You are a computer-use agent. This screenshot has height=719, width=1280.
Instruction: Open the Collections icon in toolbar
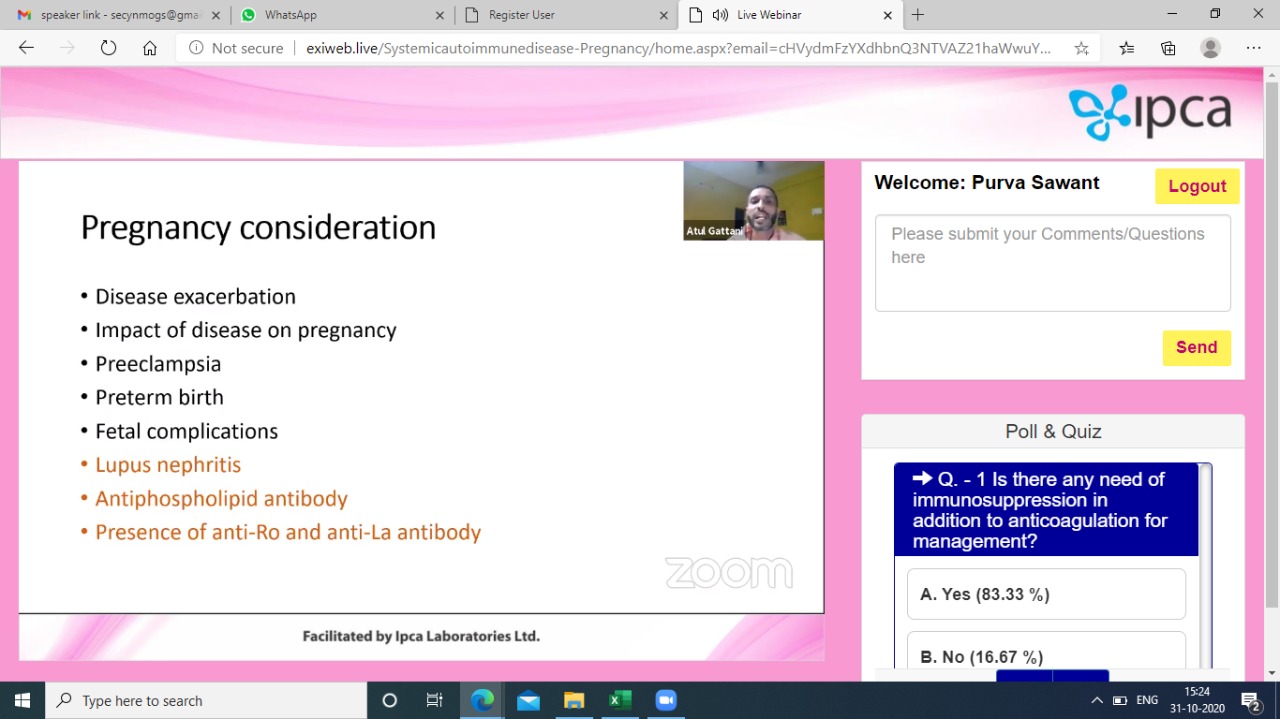pos(1168,48)
